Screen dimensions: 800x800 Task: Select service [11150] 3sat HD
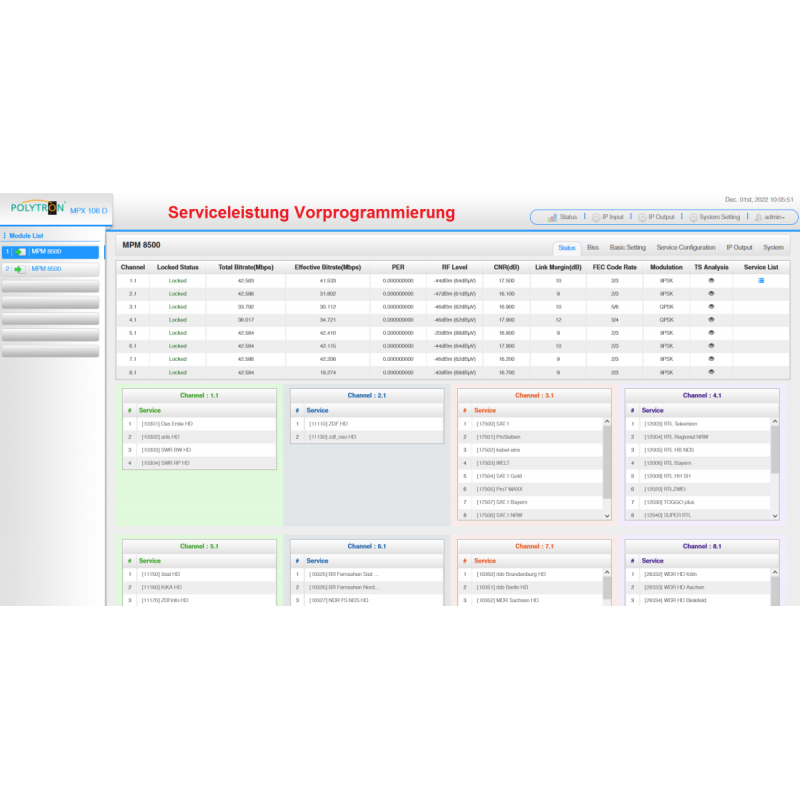[199, 574]
